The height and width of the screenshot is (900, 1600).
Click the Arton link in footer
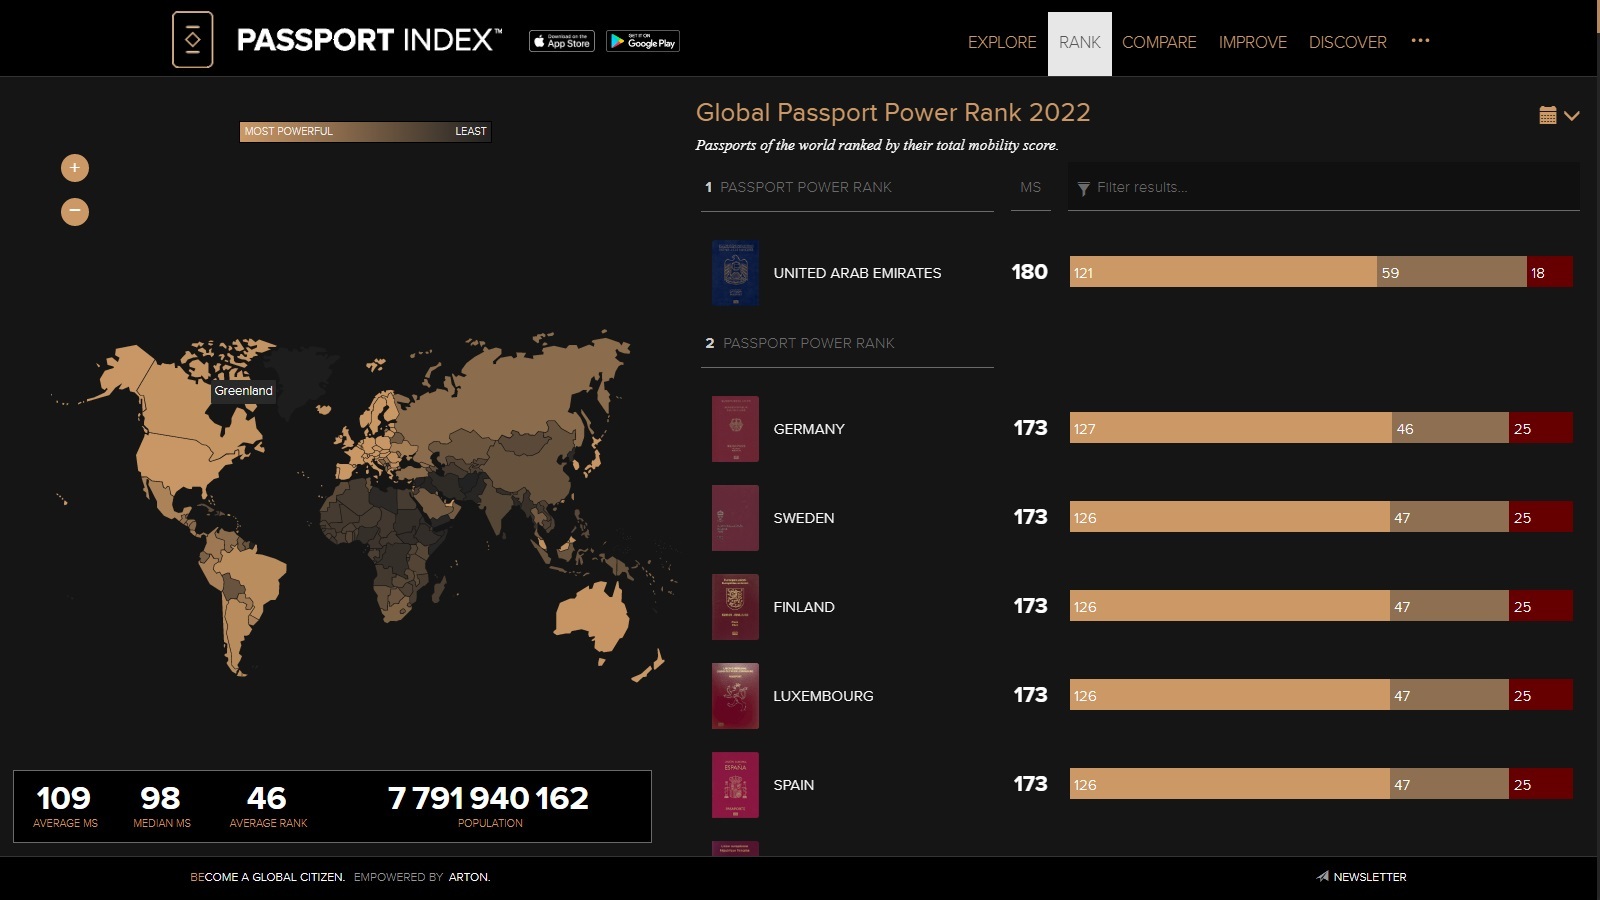(x=469, y=877)
